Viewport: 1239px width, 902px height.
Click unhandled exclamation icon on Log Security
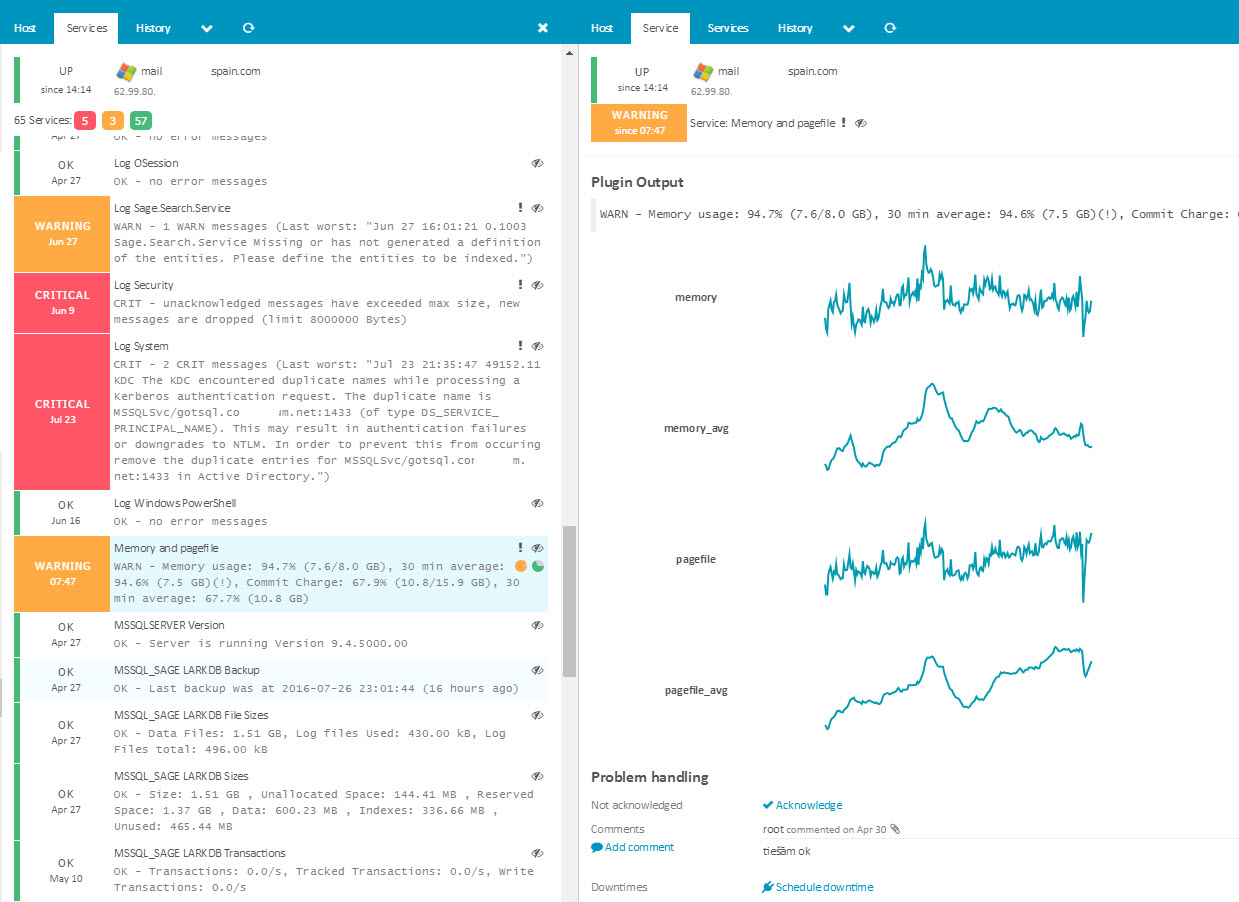(520, 285)
